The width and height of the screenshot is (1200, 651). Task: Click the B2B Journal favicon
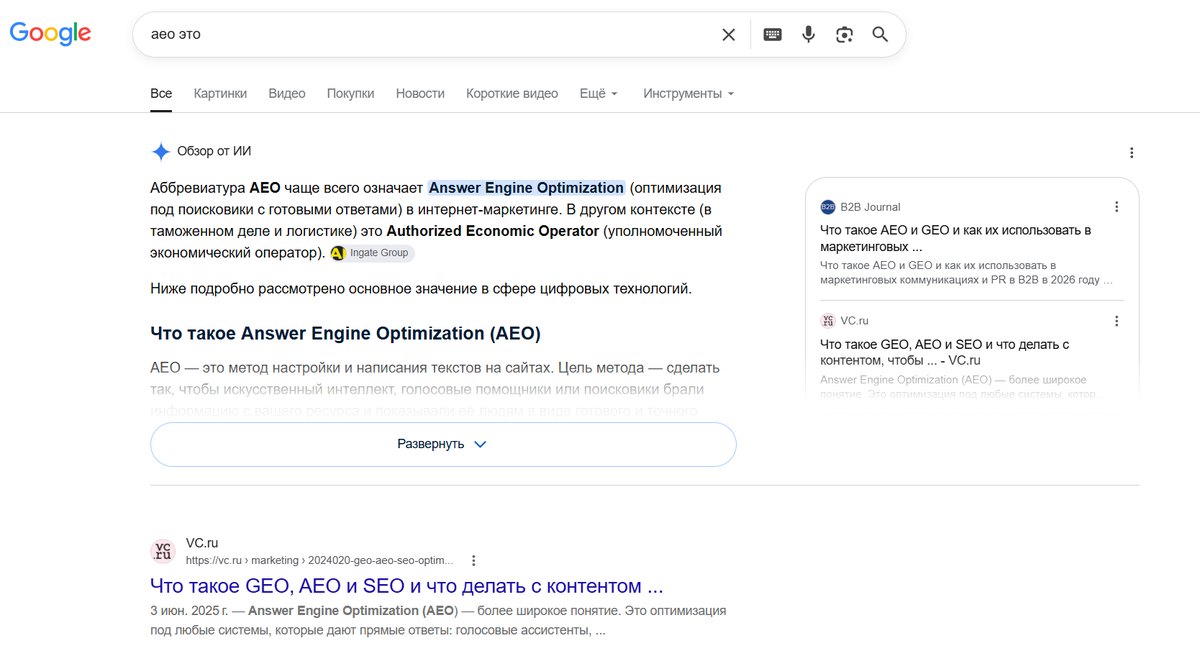(x=828, y=207)
